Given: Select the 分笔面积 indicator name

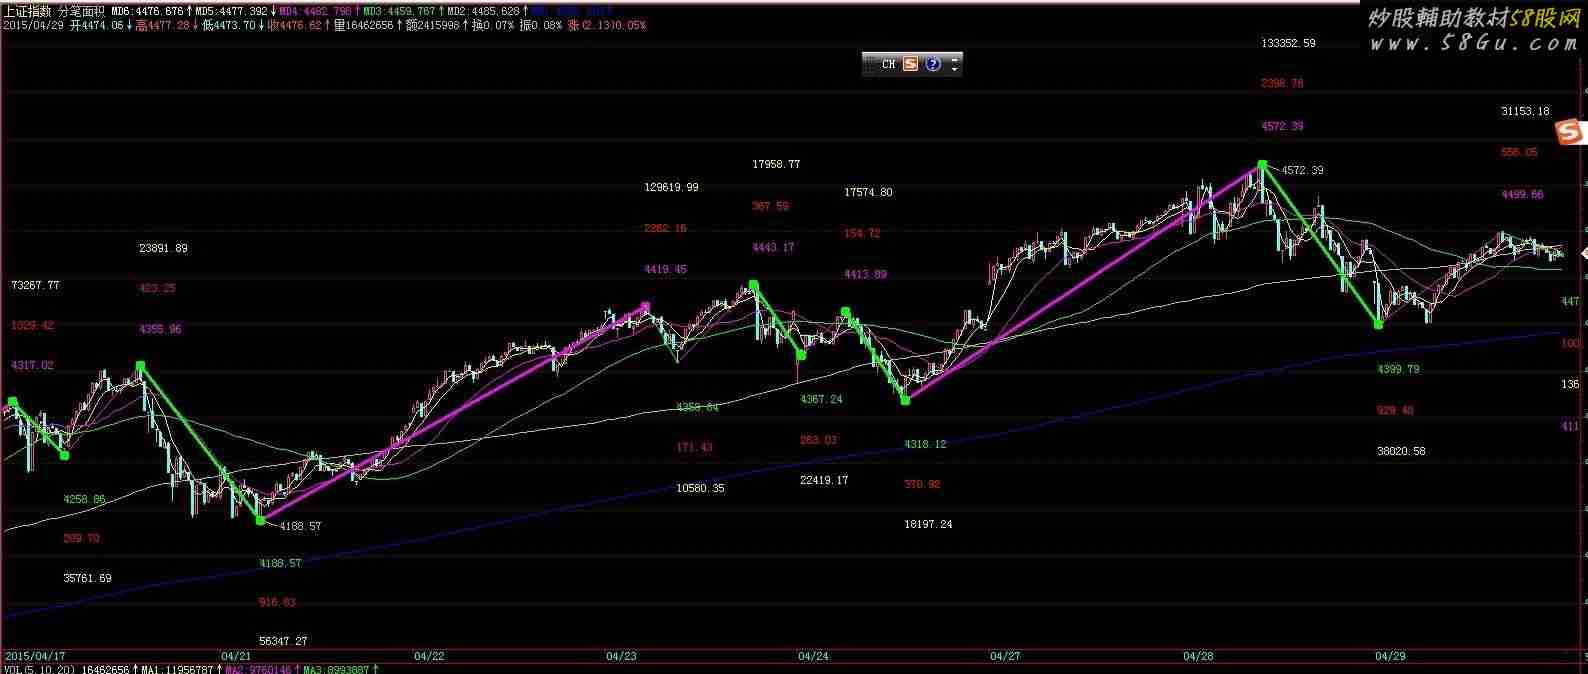Looking at the screenshot, I should click(x=81, y=11).
